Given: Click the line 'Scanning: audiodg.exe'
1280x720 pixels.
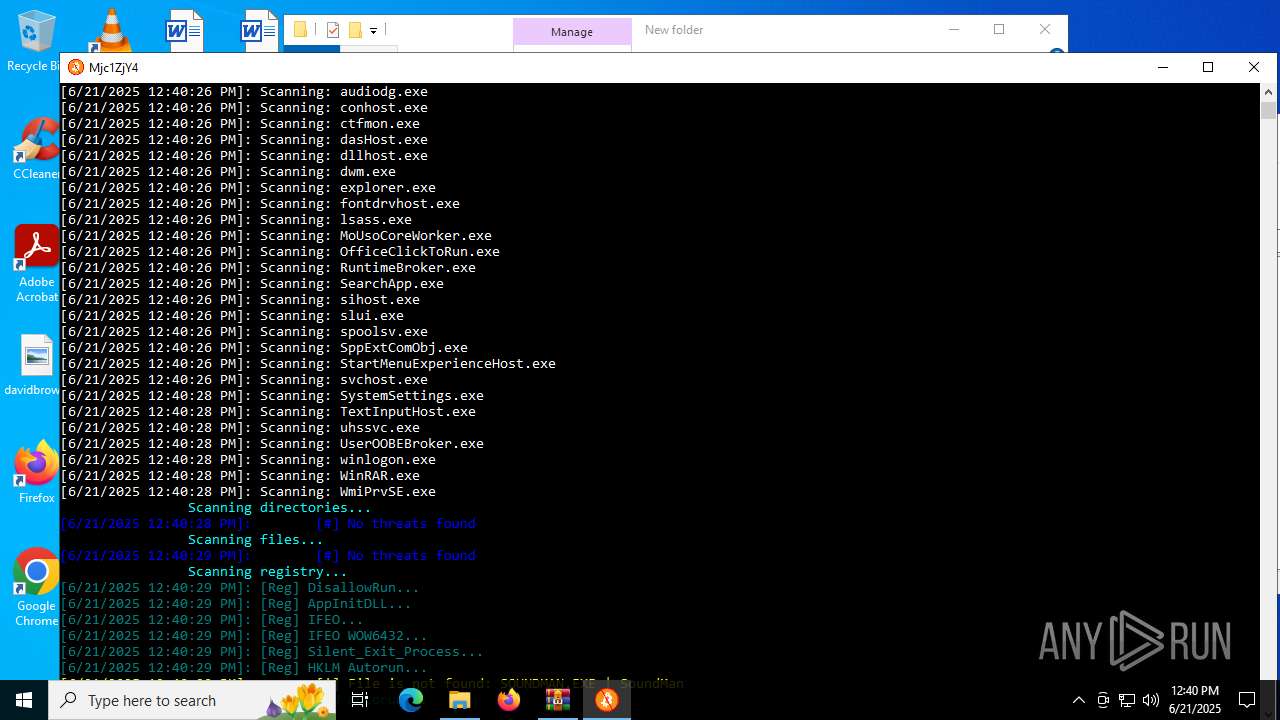Looking at the screenshot, I should click(244, 91).
